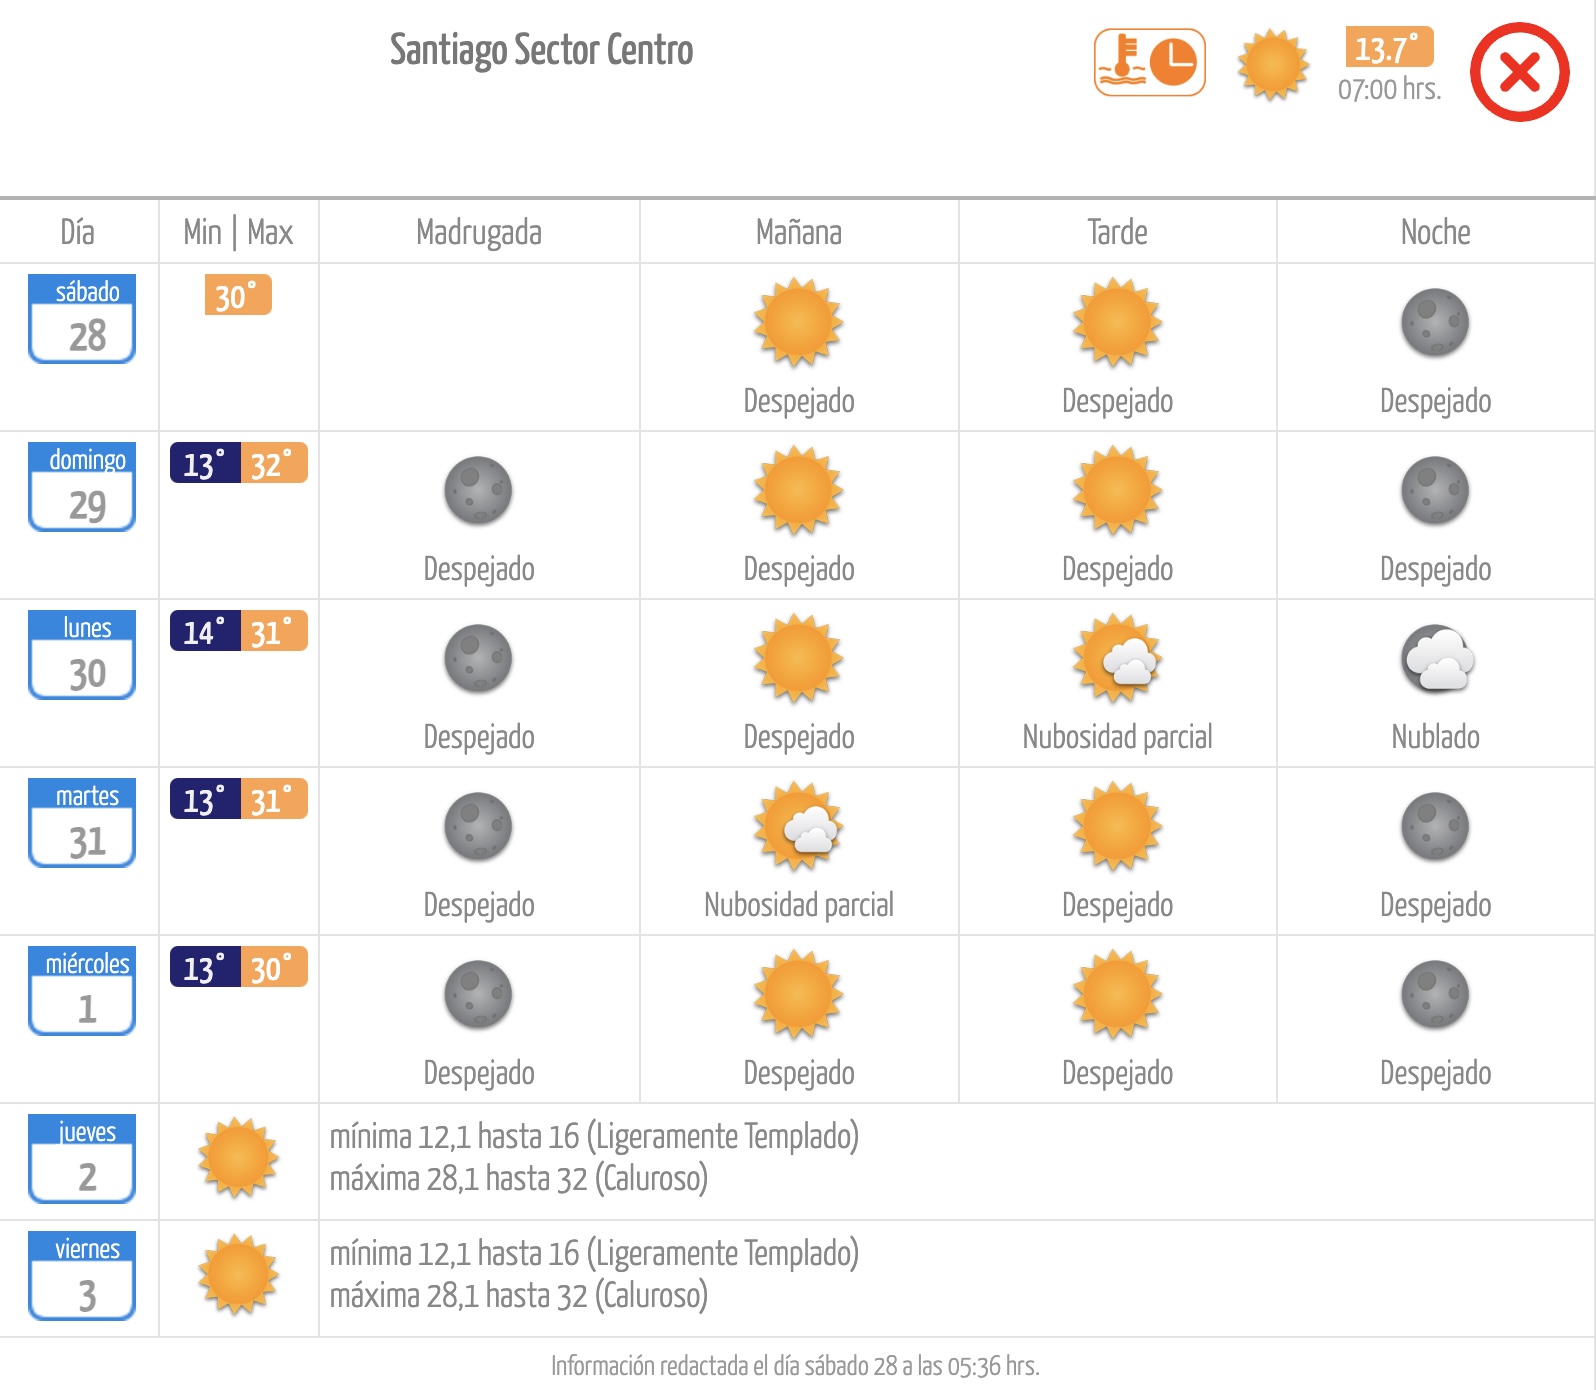Open the domingo 29 calendar day
Screen dimensions: 1596x1390
pos(82,487)
